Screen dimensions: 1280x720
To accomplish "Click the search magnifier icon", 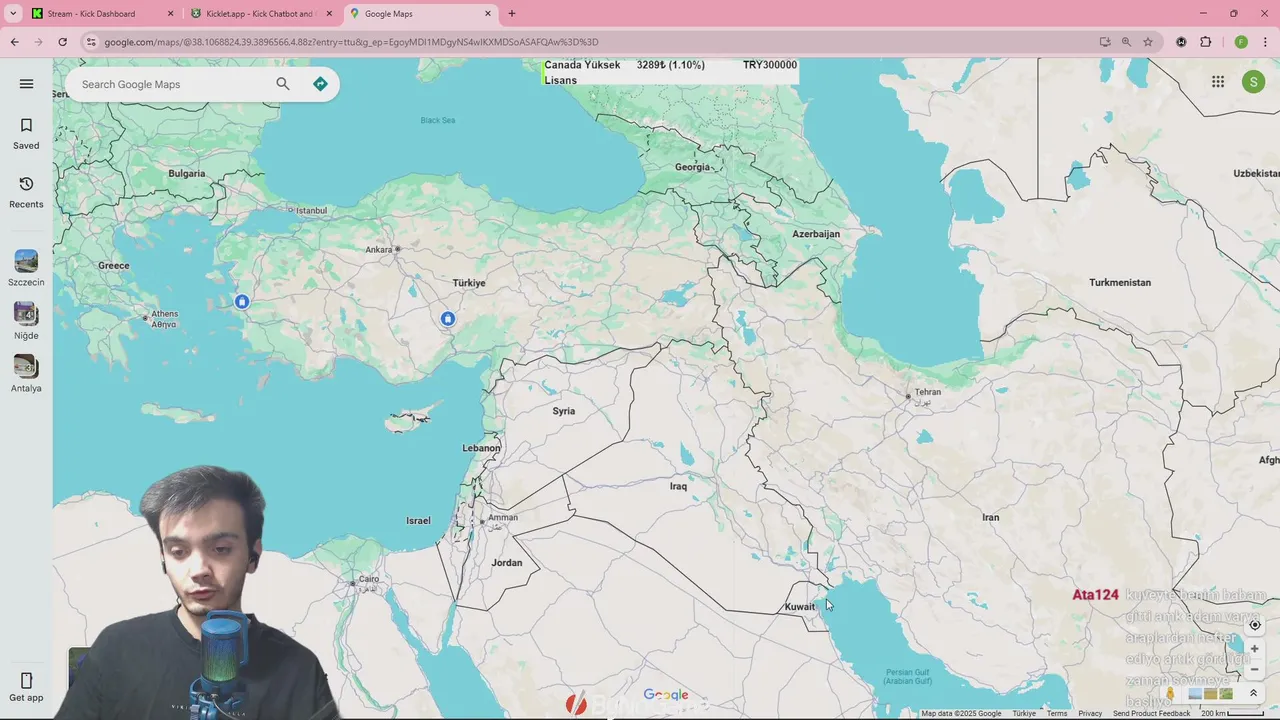I will tap(283, 84).
